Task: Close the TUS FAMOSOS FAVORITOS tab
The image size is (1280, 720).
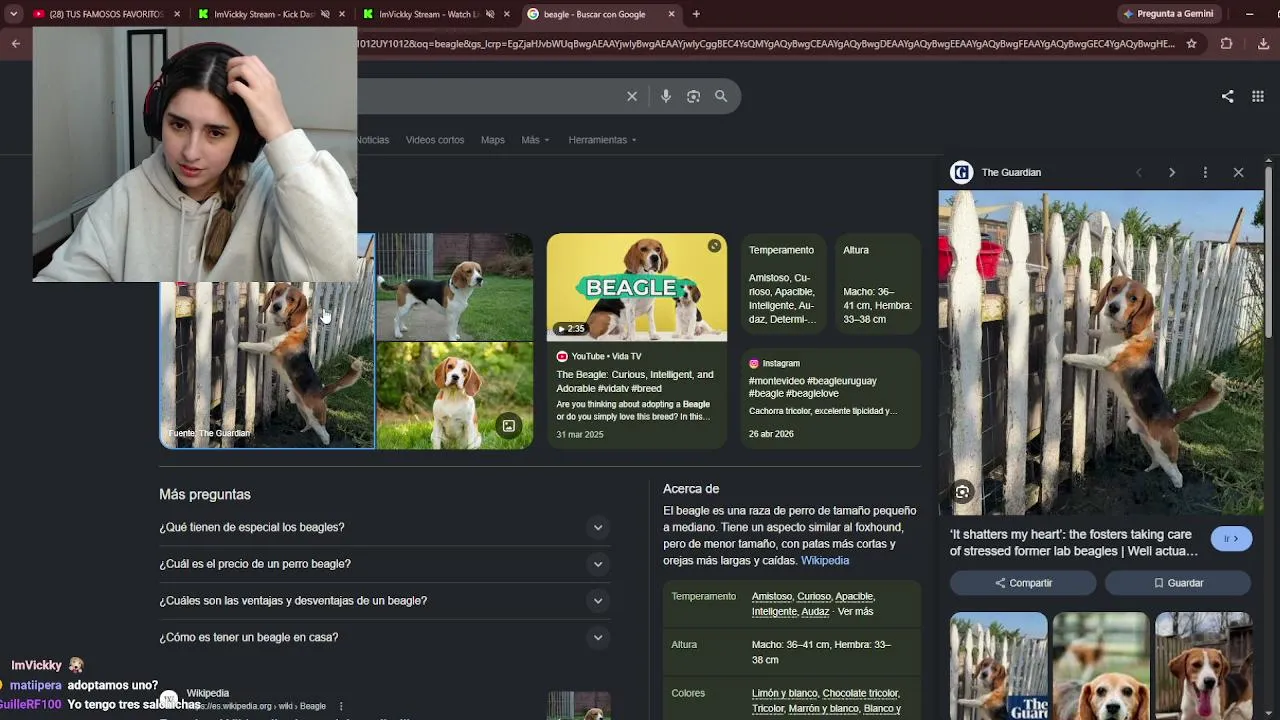Action: coord(177,14)
